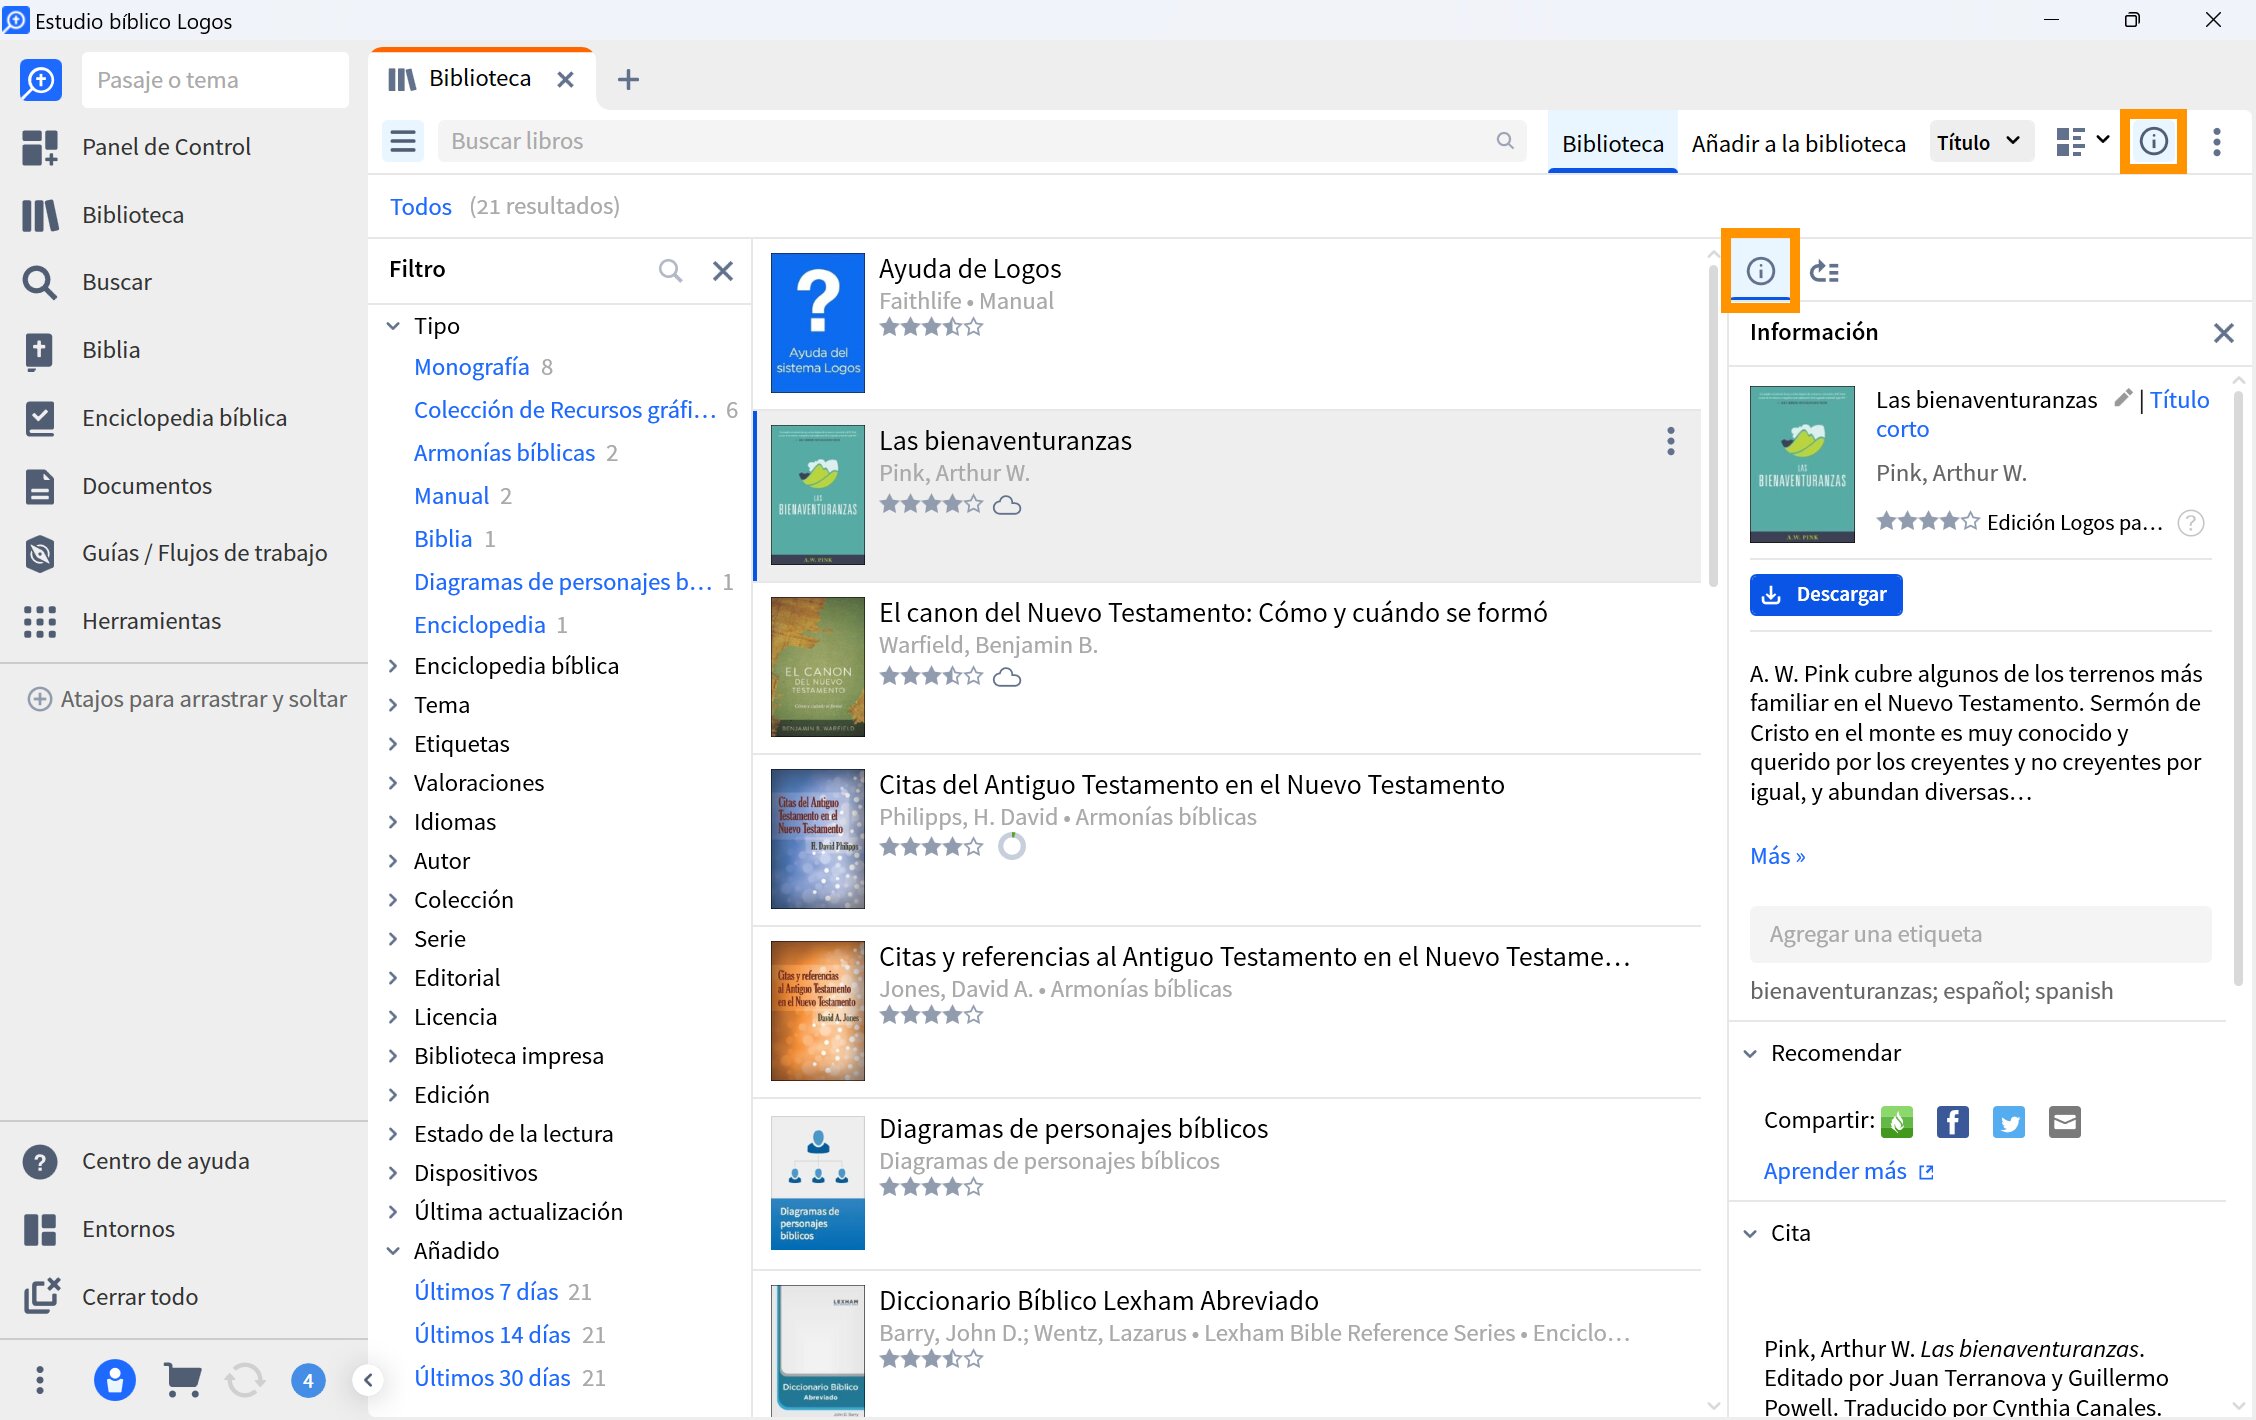
Task: Open the notifications badge showing 4
Action: (x=308, y=1381)
